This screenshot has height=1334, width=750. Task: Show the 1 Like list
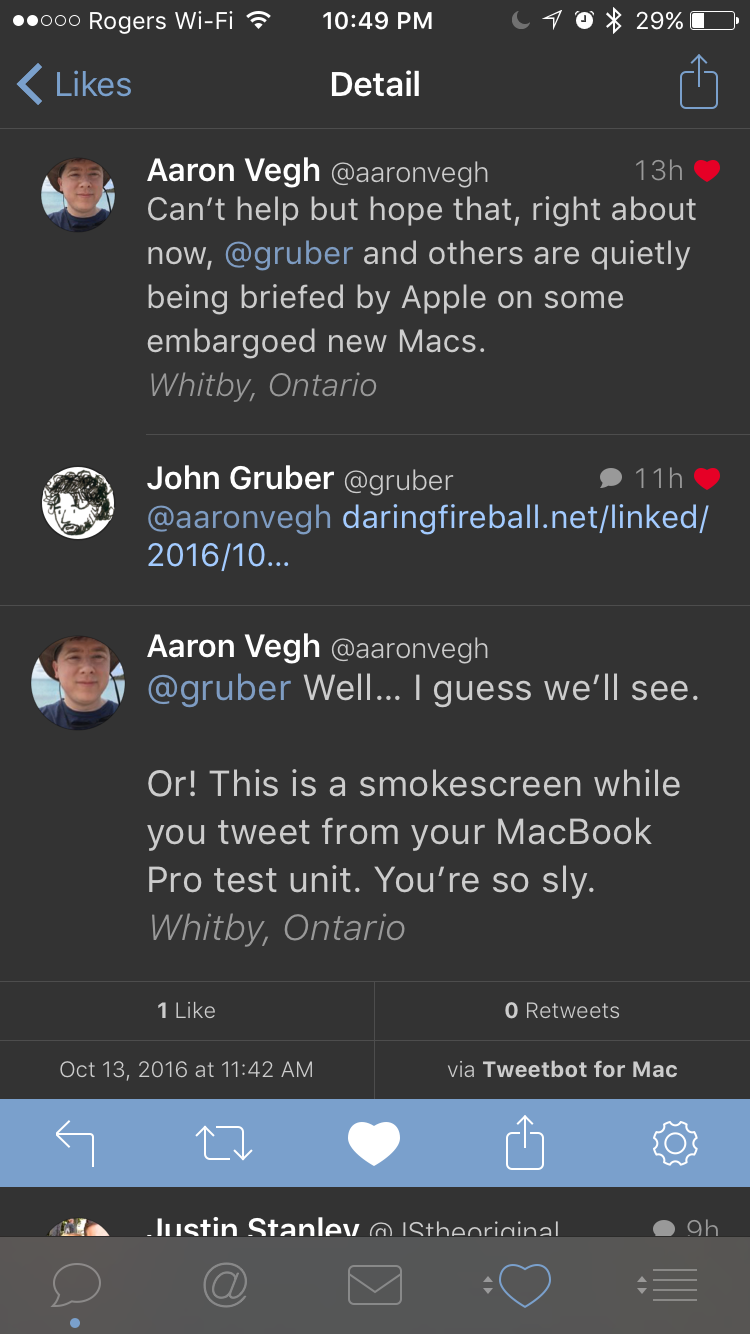[x=187, y=1011]
